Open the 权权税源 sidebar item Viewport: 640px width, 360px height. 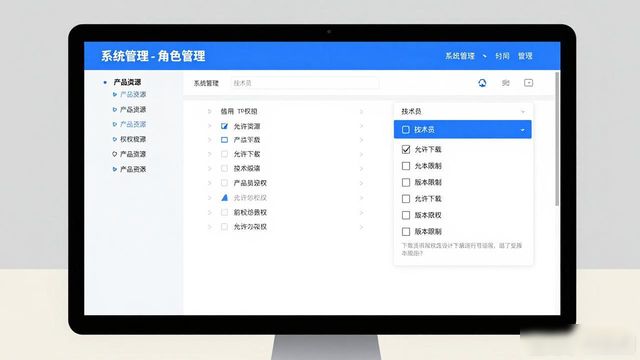(x=133, y=139)
